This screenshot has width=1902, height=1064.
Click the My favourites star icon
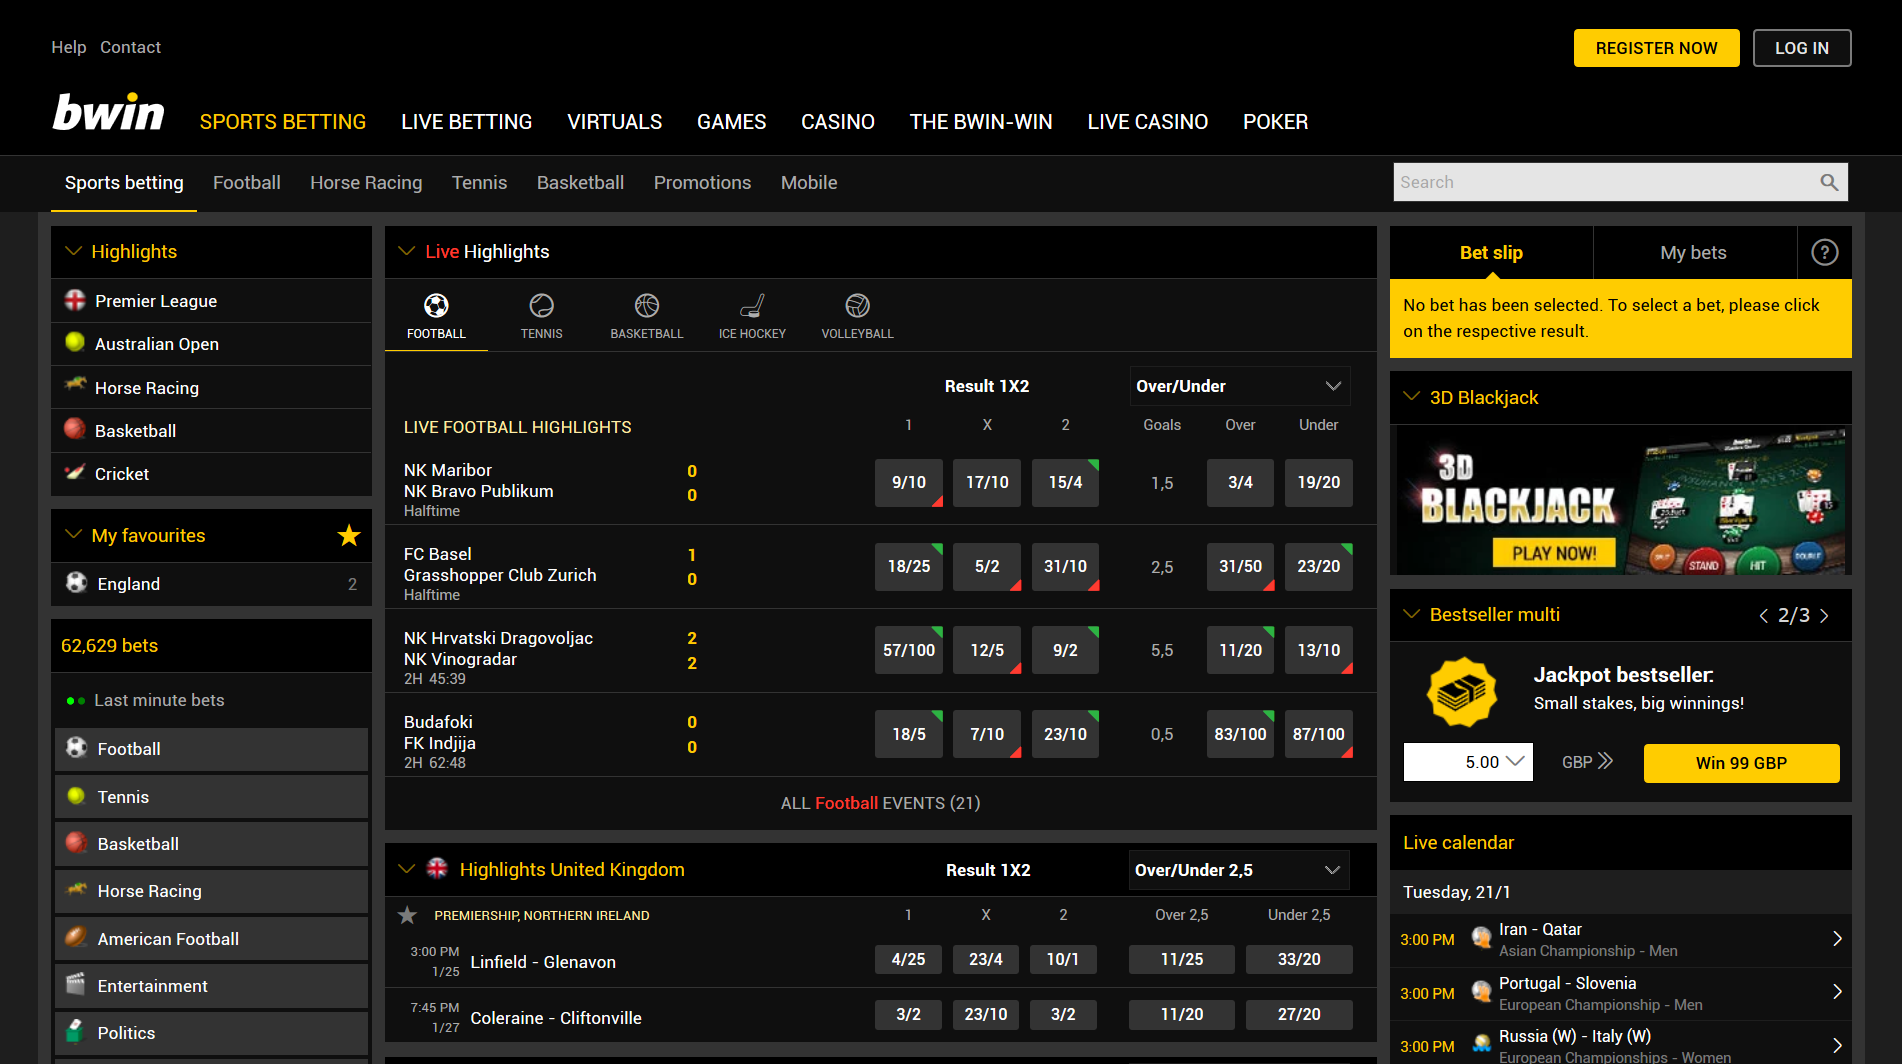pos(348,535)
